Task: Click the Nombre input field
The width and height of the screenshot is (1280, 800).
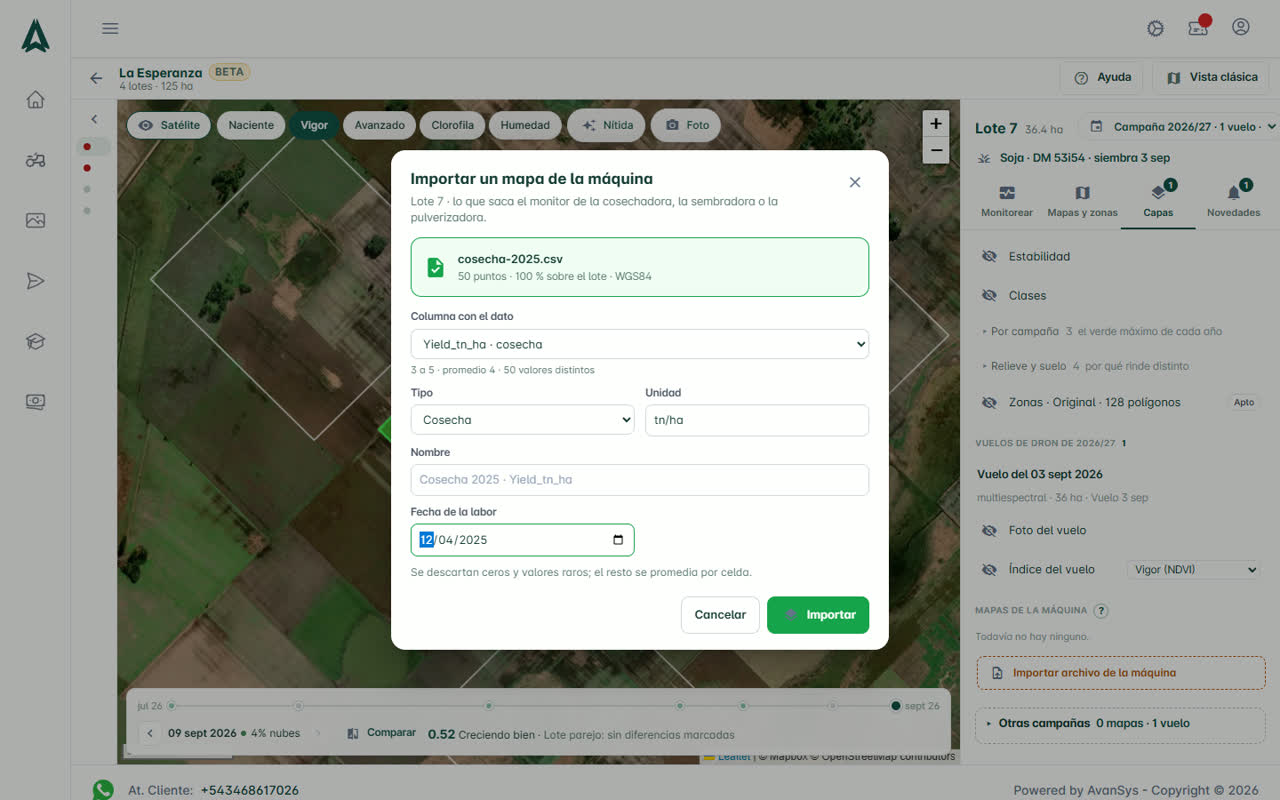Action: coord(640,480)
